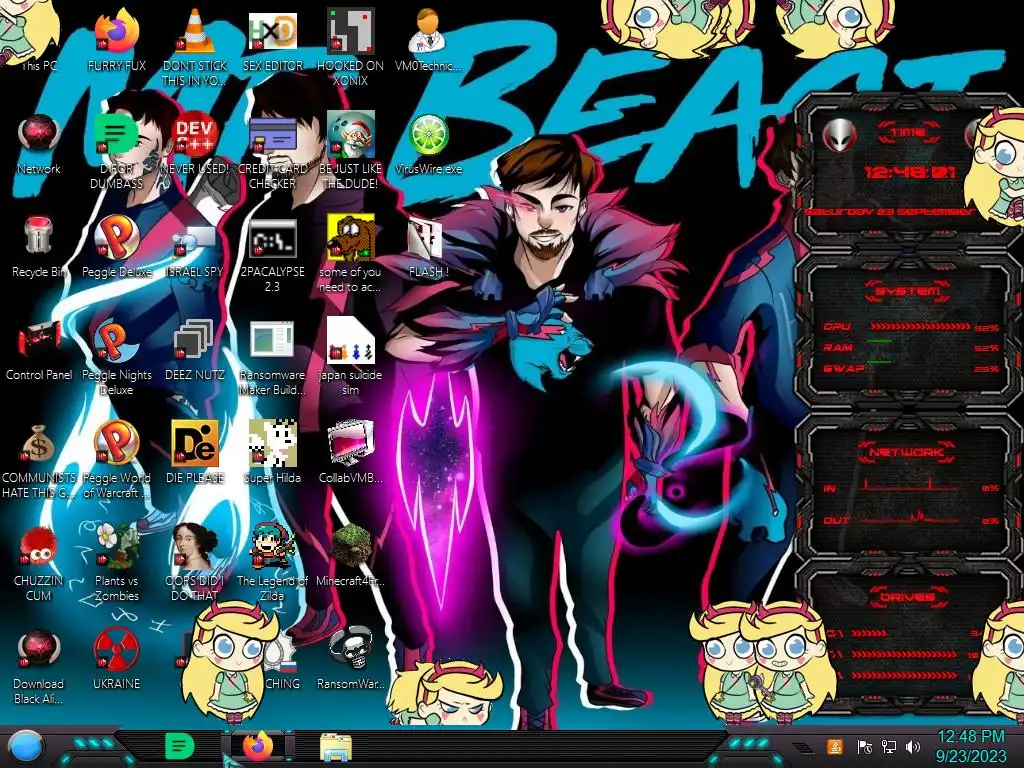Launch the Dev-C++ NEVER USED! shortcut
The width and height of the screenshot is (1024, 768).
click(x=195, y=135)
